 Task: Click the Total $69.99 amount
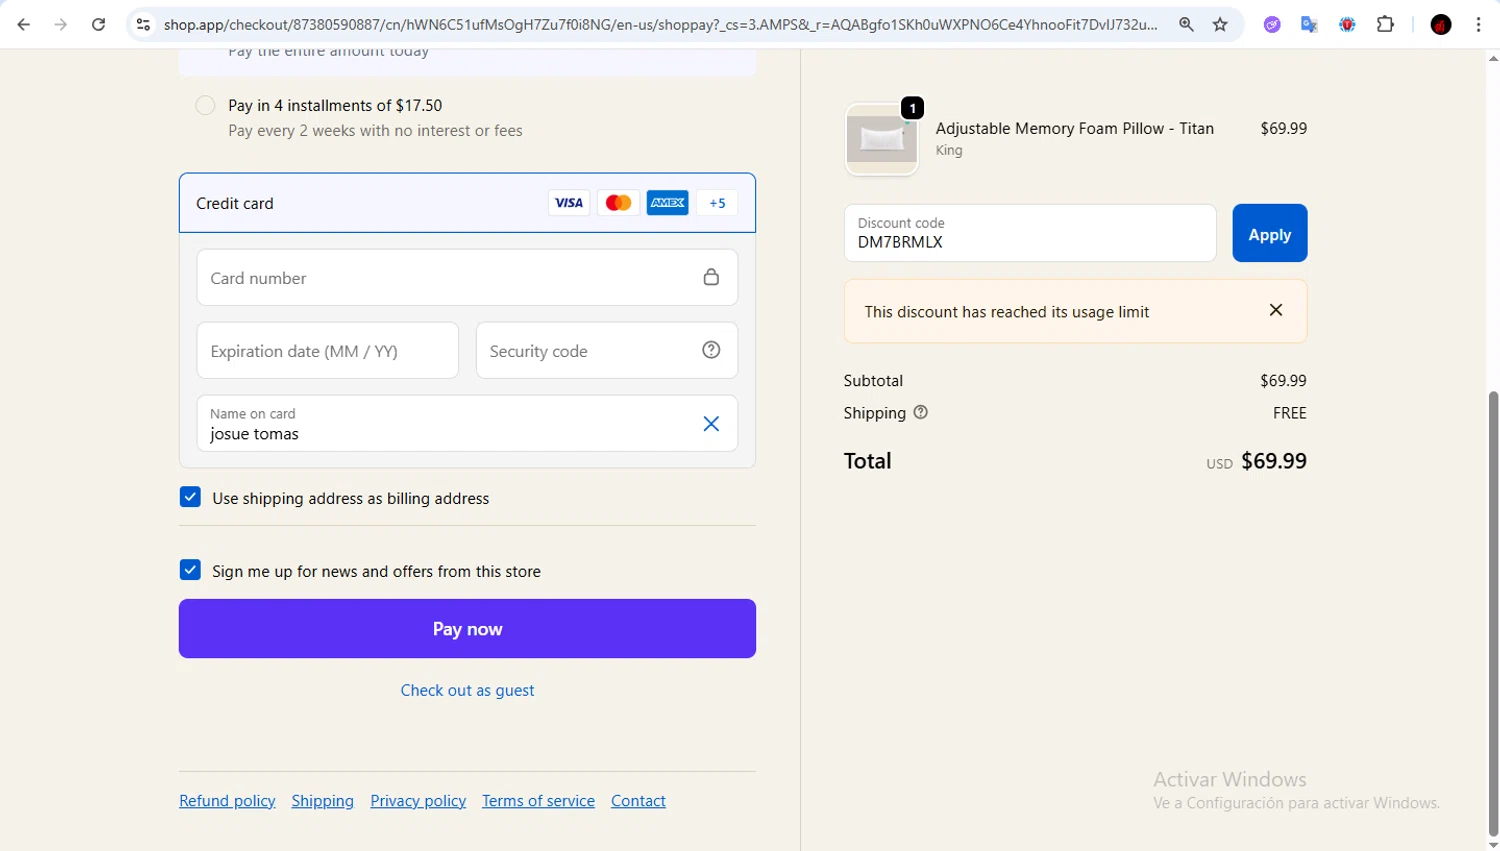(x=1274, y=461)
